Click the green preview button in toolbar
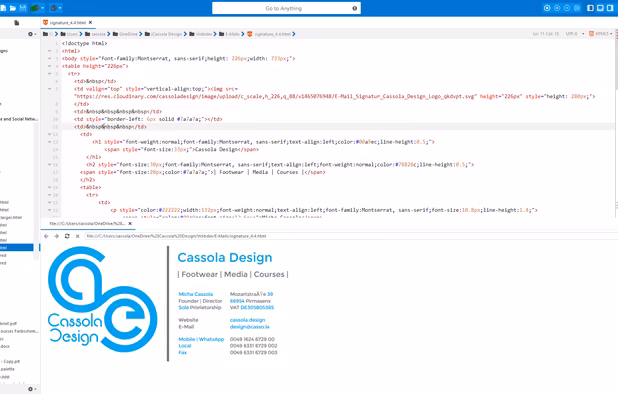The image size is (618, 394). coord(35,8)
